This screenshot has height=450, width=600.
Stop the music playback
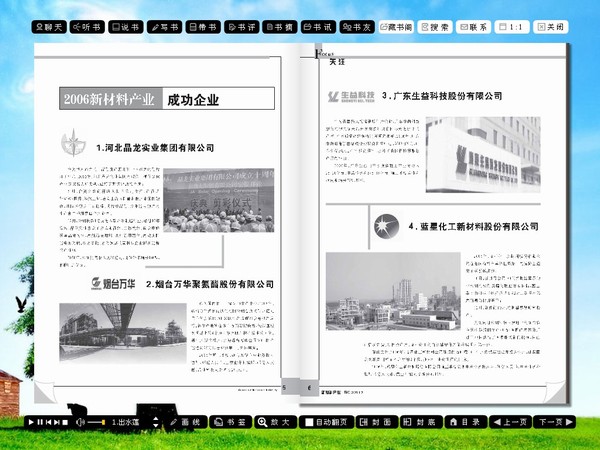coord(65,422)
